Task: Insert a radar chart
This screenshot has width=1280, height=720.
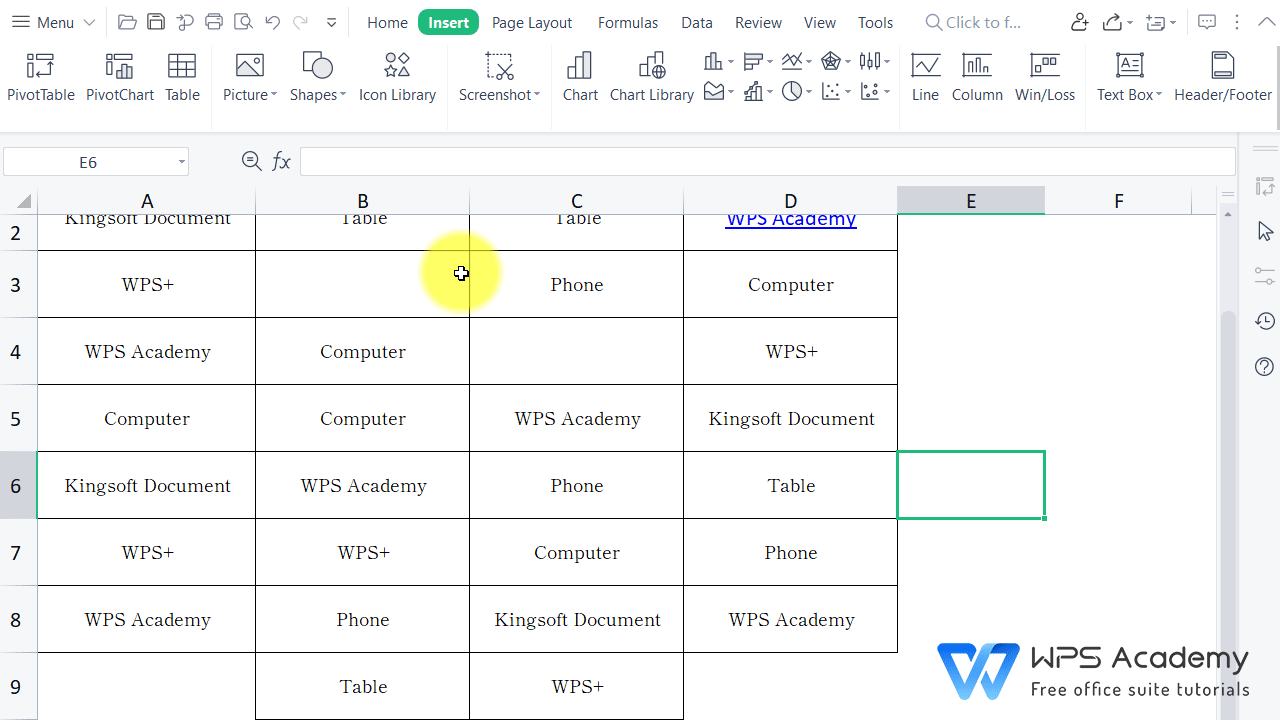Action: pos(830,62)
